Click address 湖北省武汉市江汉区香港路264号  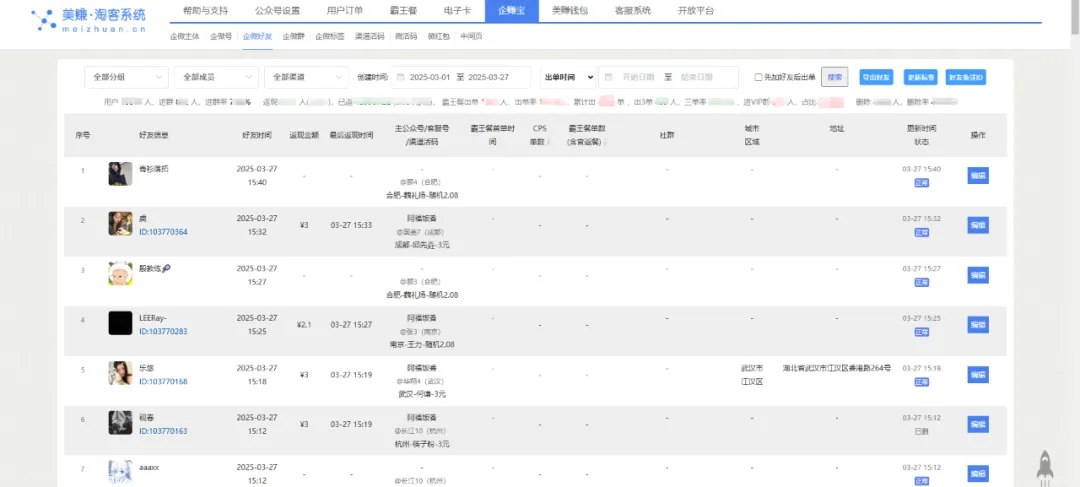pos(837,368)
